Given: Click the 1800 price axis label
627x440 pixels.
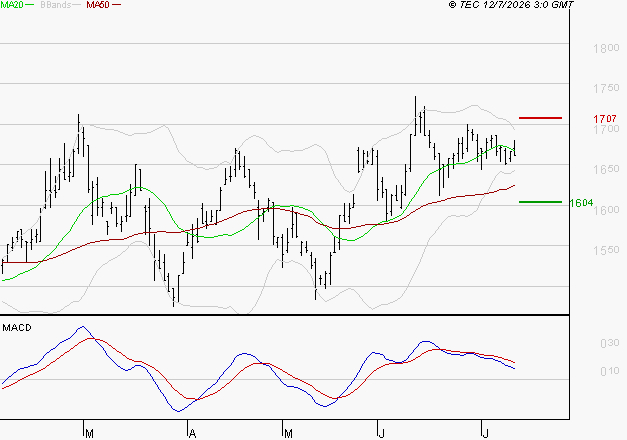Looking at the screenshot, I should coord(606,48).
